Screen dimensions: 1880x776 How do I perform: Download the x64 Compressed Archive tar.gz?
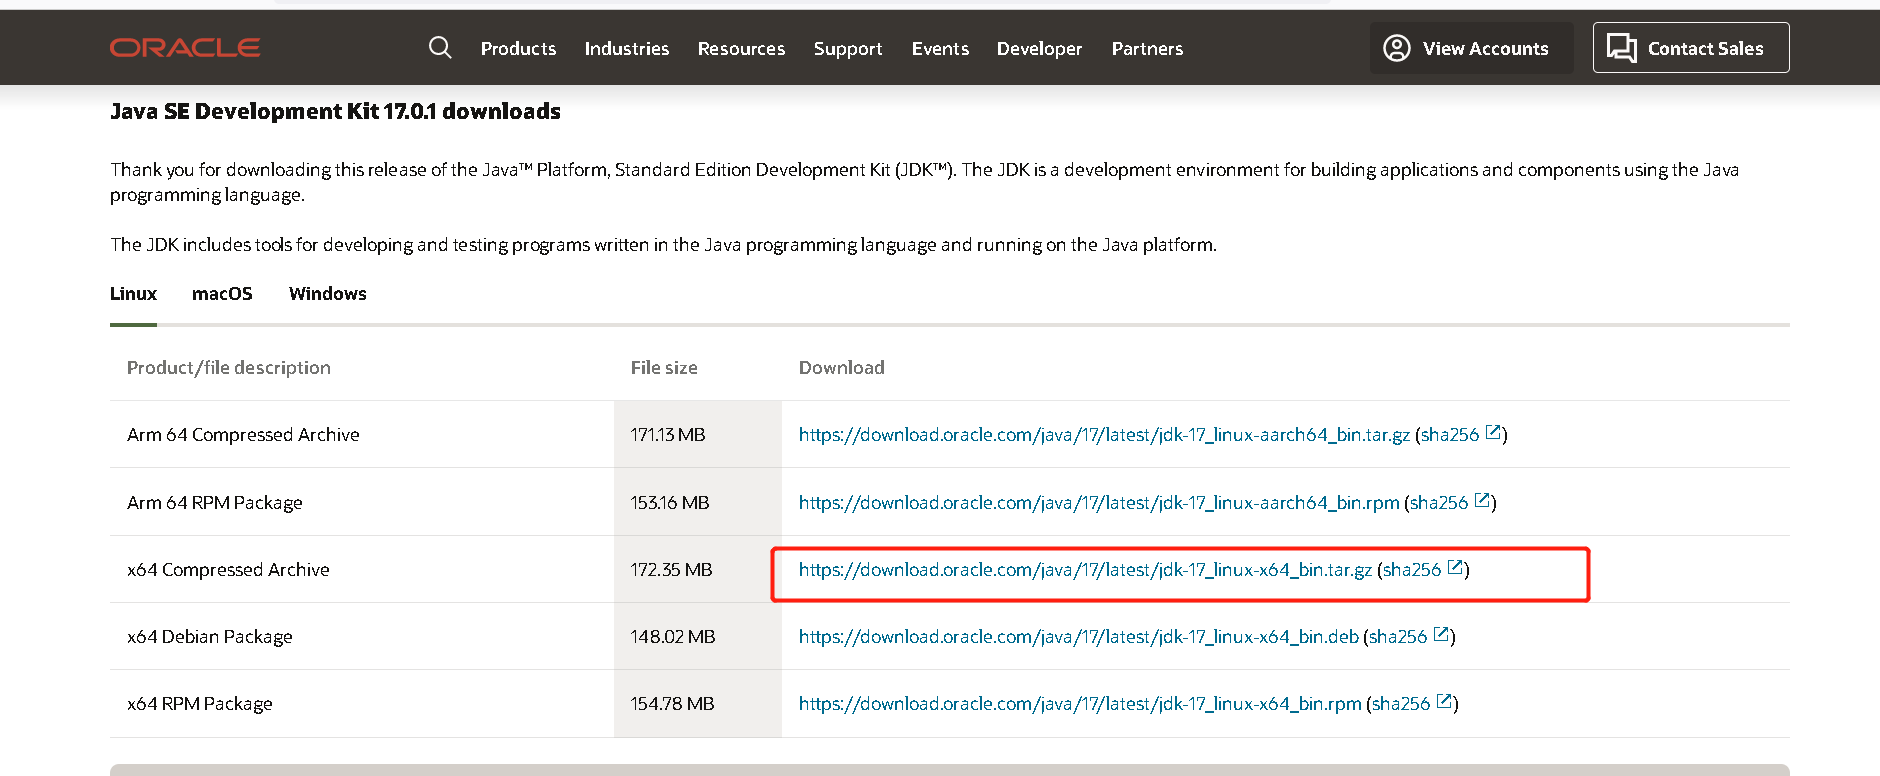tap(1085, 569)
